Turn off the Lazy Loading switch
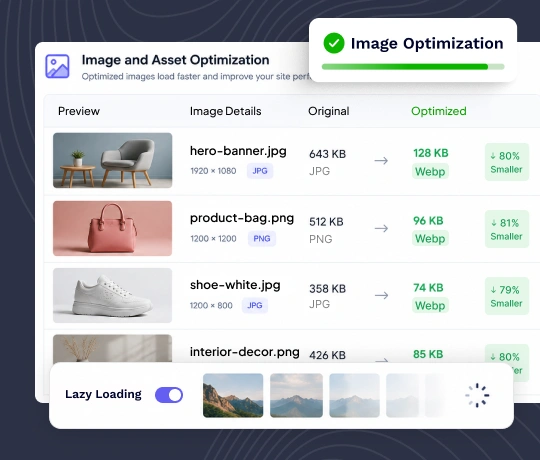 [169, 395]
